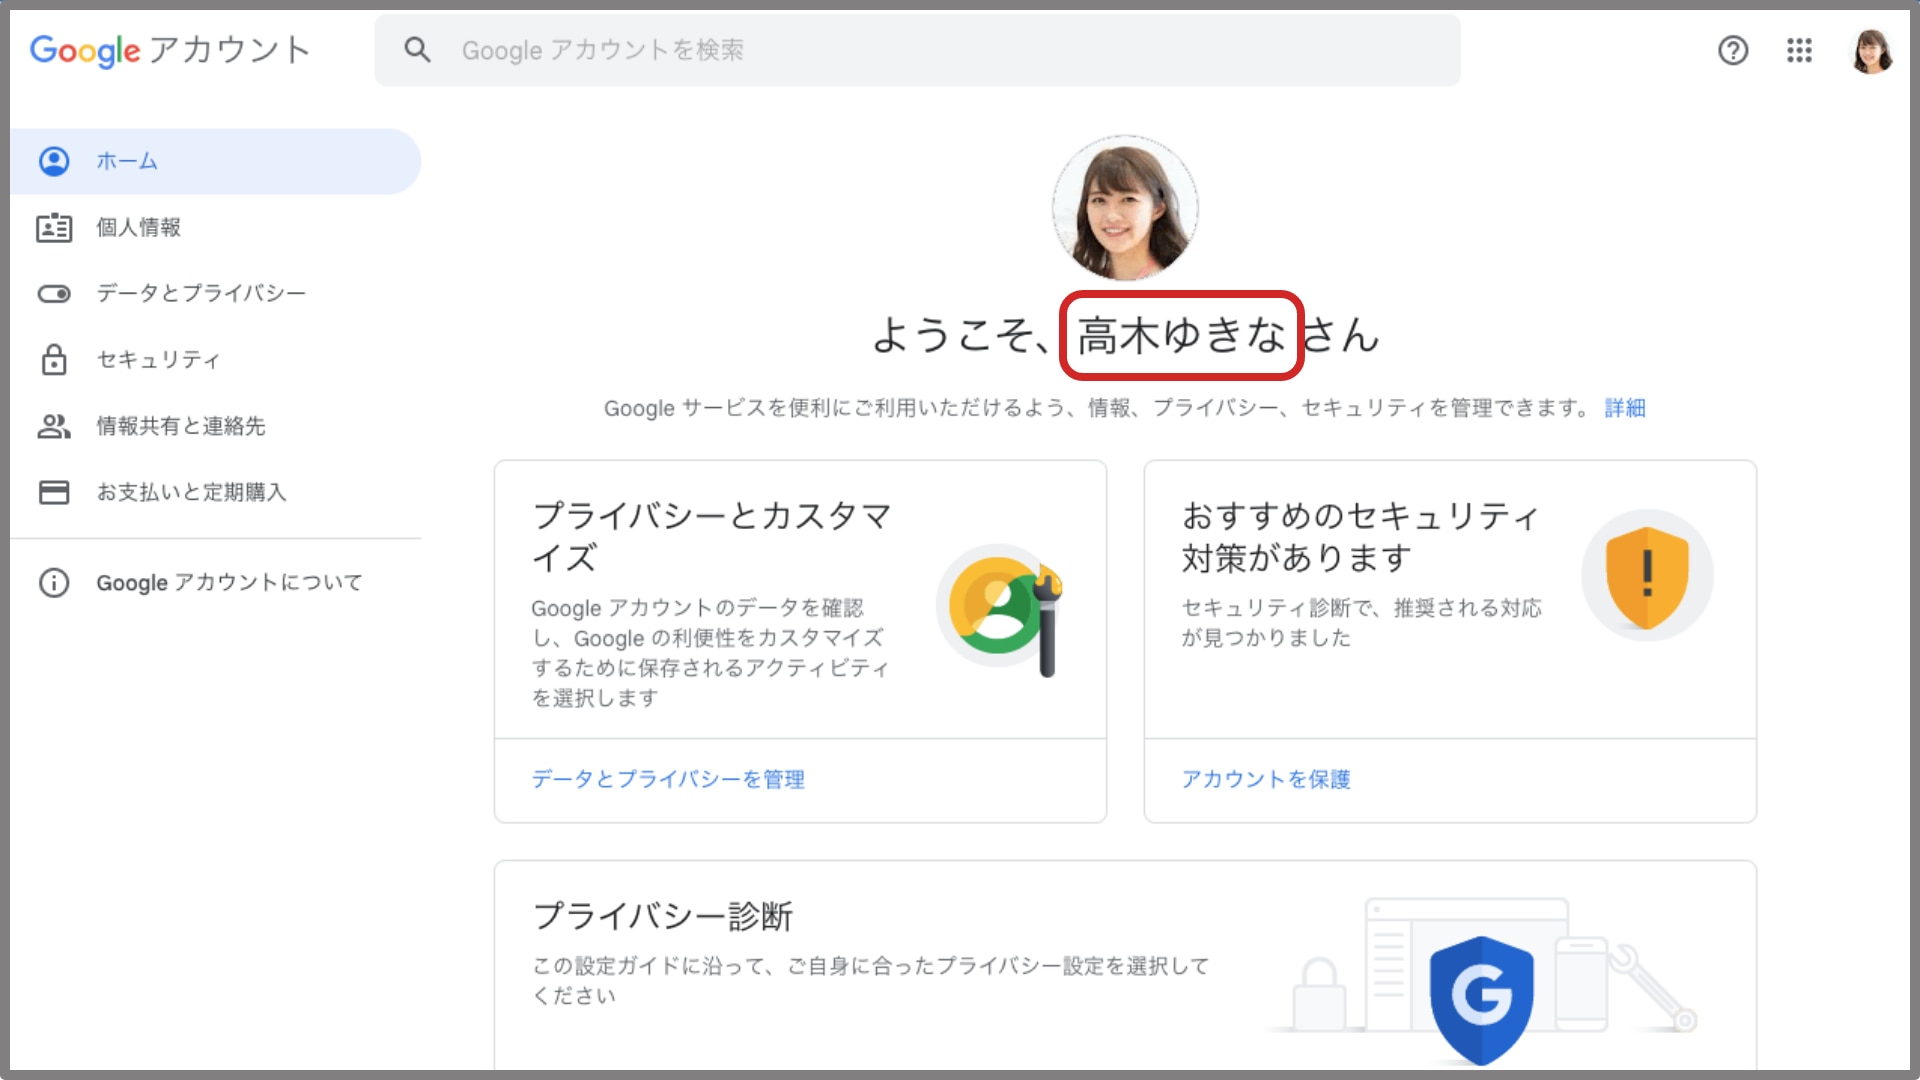Image resolution: width=1920 pixels, height=1080 pixels.
Task: Open the account avatar in top-right corner
Action: [1871, 51]
